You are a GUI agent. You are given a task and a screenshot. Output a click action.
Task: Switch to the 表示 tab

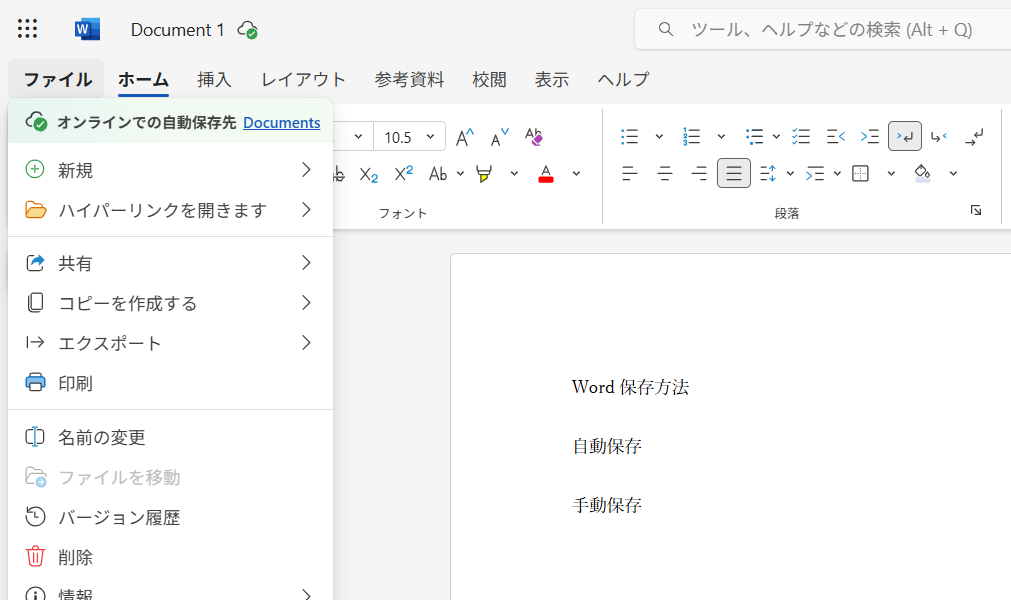(552, 79)
